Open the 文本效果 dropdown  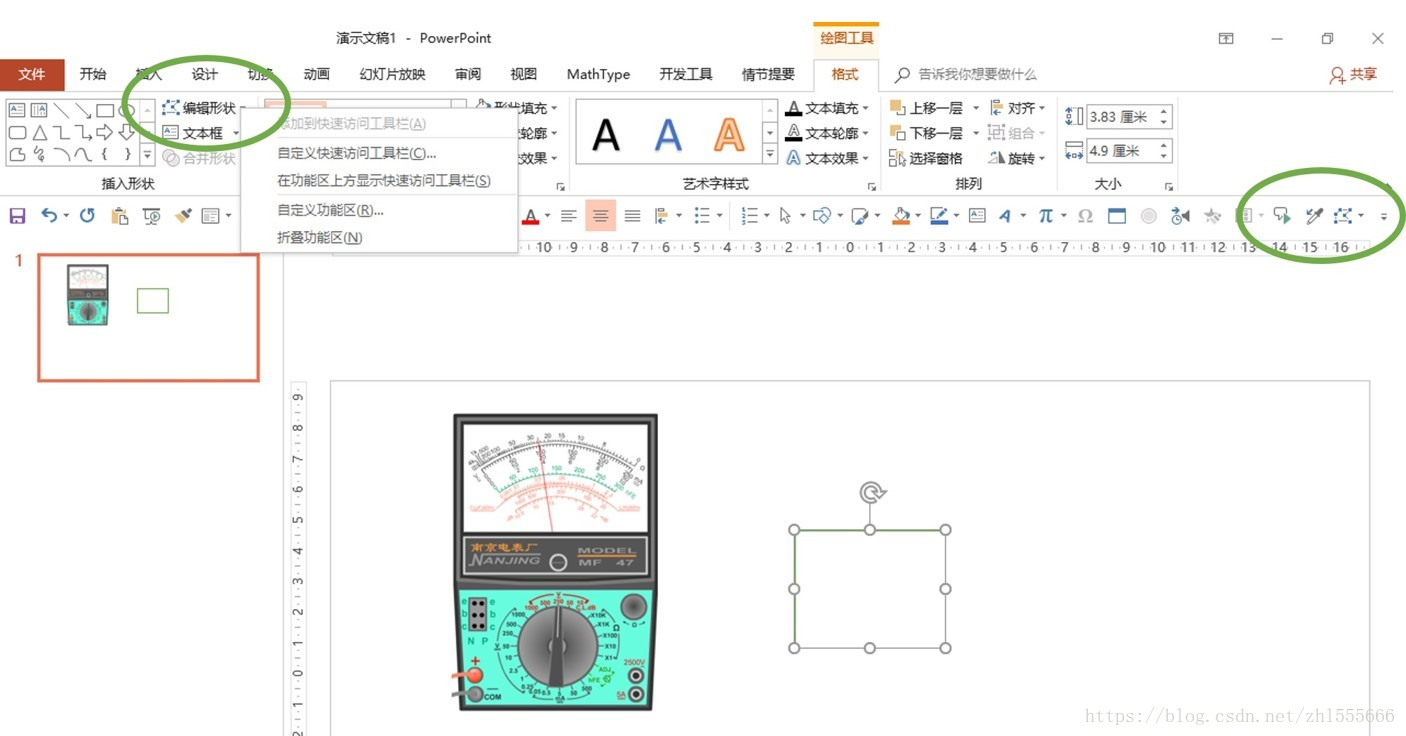click(827, 158)
